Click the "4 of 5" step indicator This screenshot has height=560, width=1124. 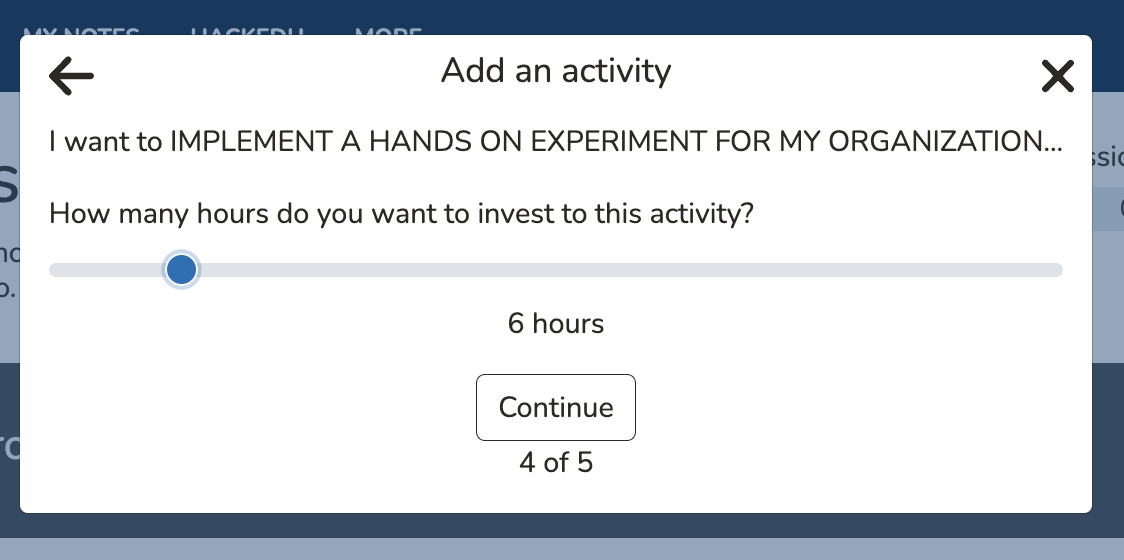556,463
